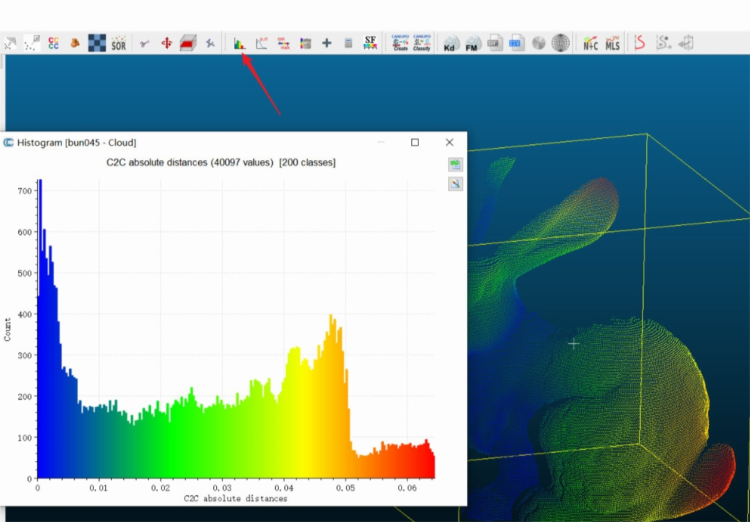
Task: Open the calculator icon in the toolbar
Action: point(348,44)
